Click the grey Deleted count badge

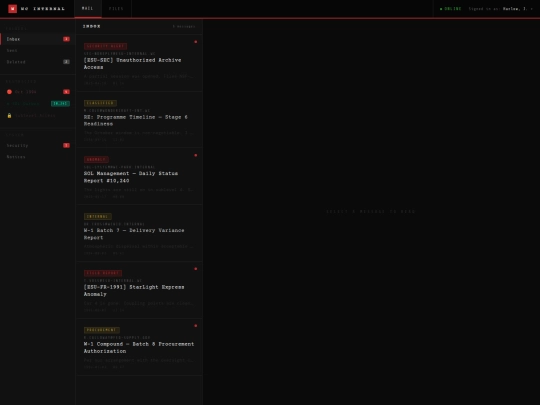click(66, 62)
